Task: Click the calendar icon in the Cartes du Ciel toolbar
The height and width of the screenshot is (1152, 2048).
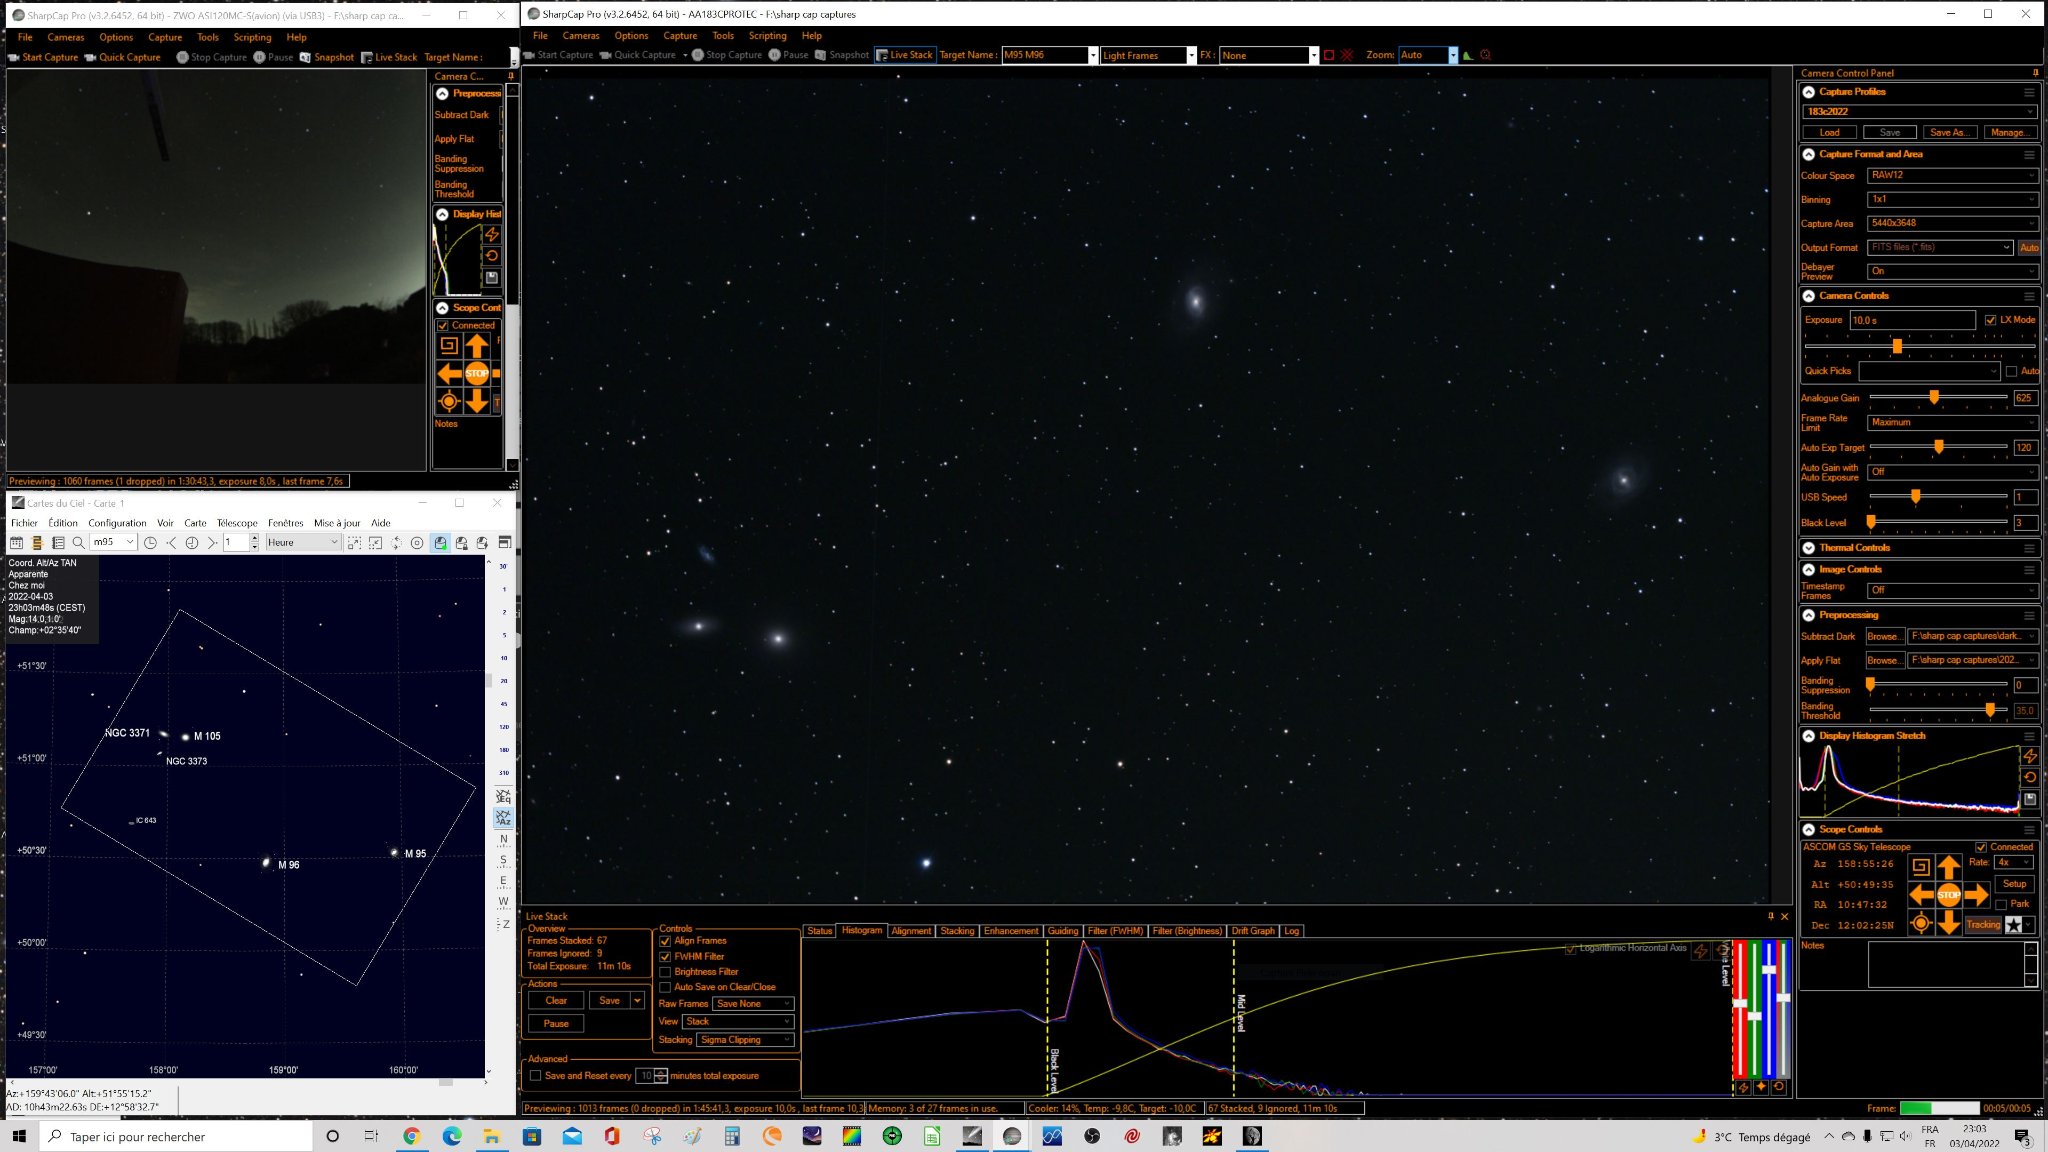Action: point(16,543)
